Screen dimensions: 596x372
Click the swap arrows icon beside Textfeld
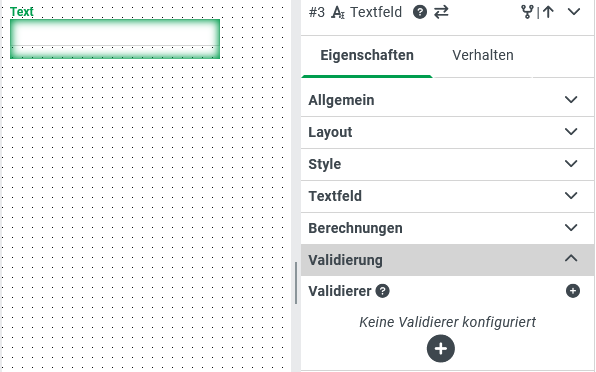point(441,12)
